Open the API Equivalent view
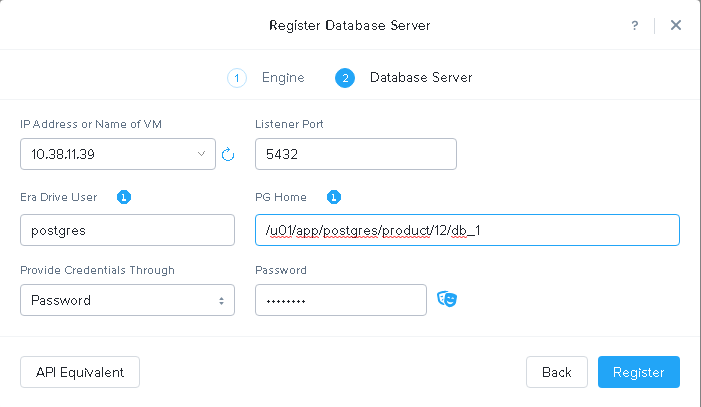Screen dimensions: 701x407 tap(80, 372)
